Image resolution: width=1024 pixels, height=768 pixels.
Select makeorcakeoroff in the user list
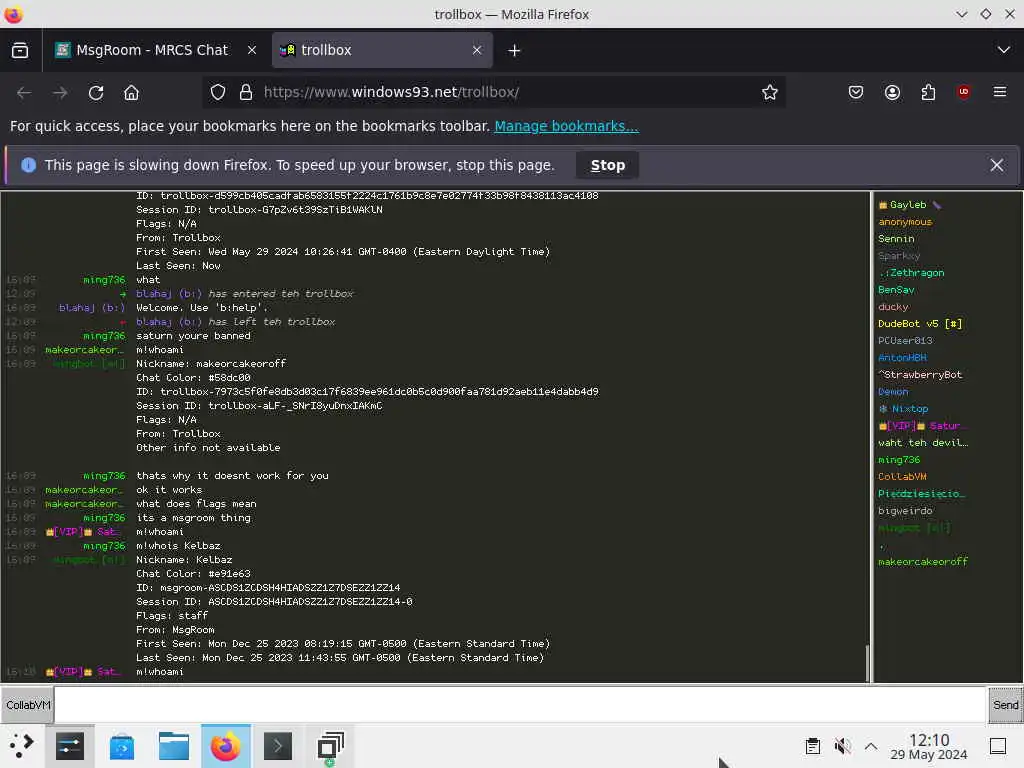point(923,562)
